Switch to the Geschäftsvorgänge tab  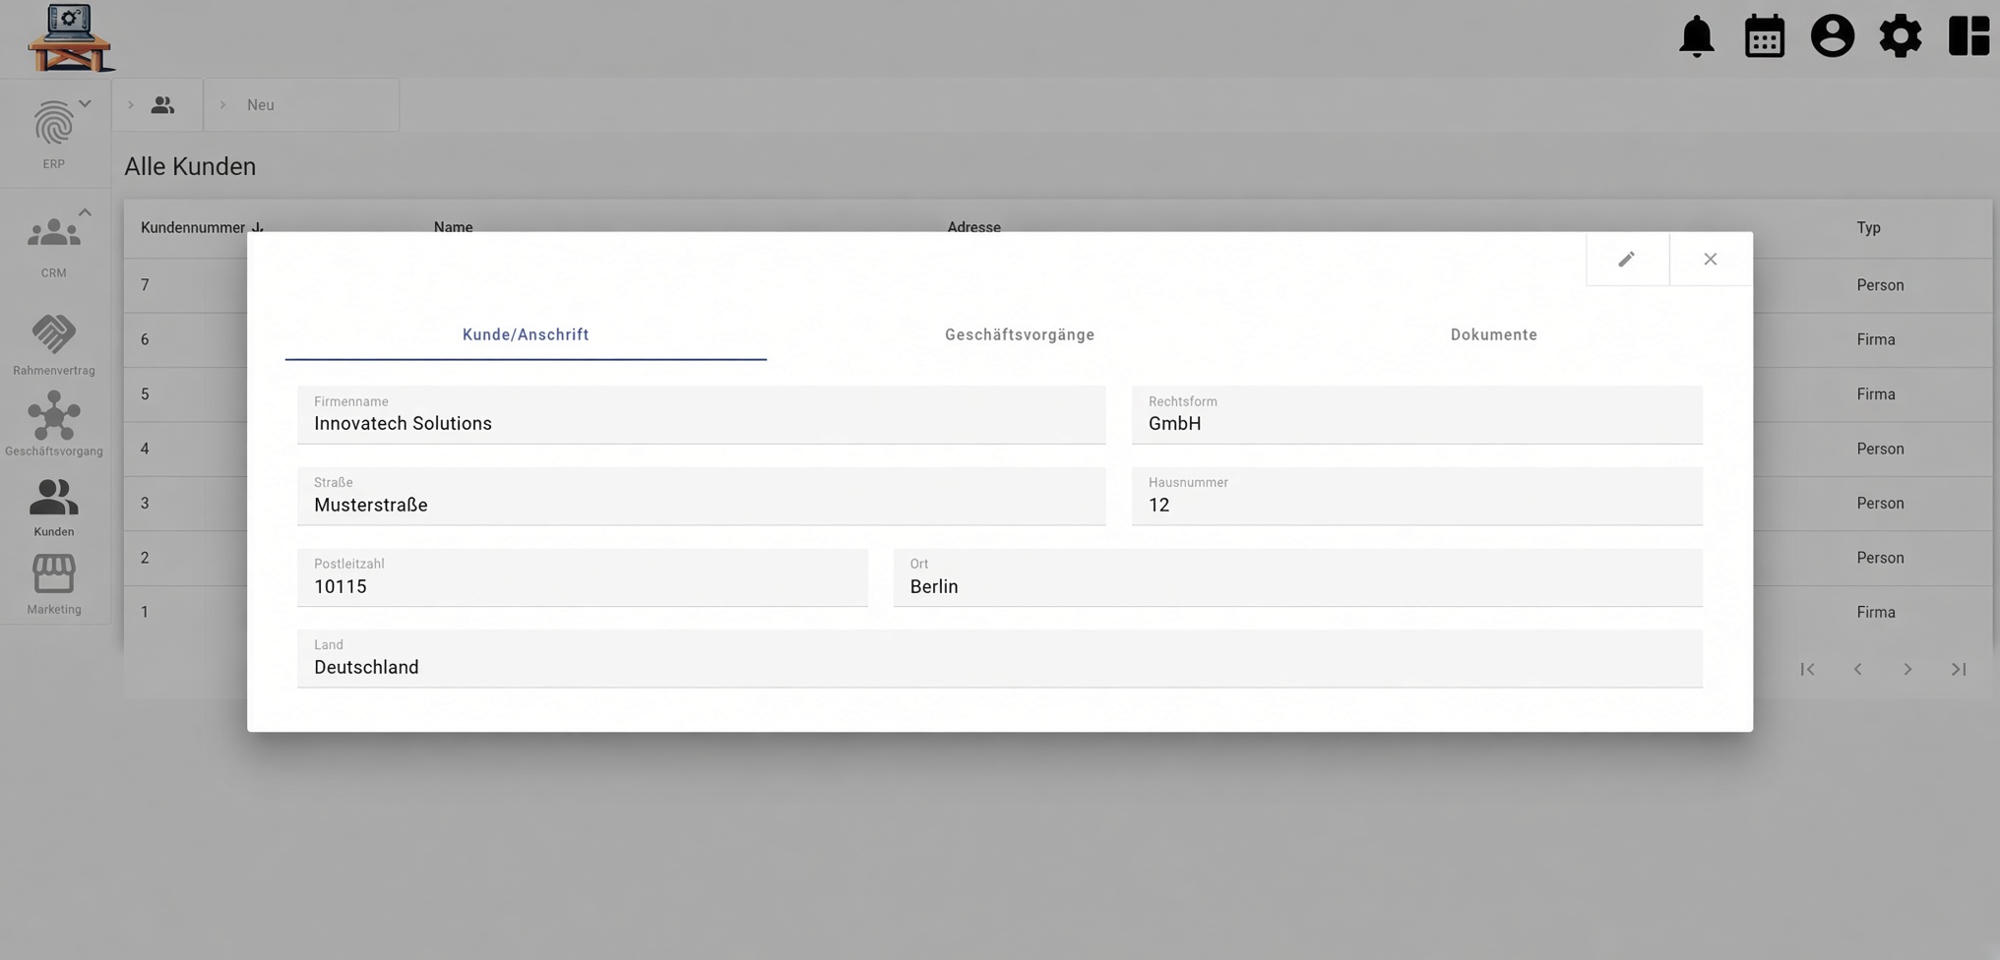(1019, 335)
